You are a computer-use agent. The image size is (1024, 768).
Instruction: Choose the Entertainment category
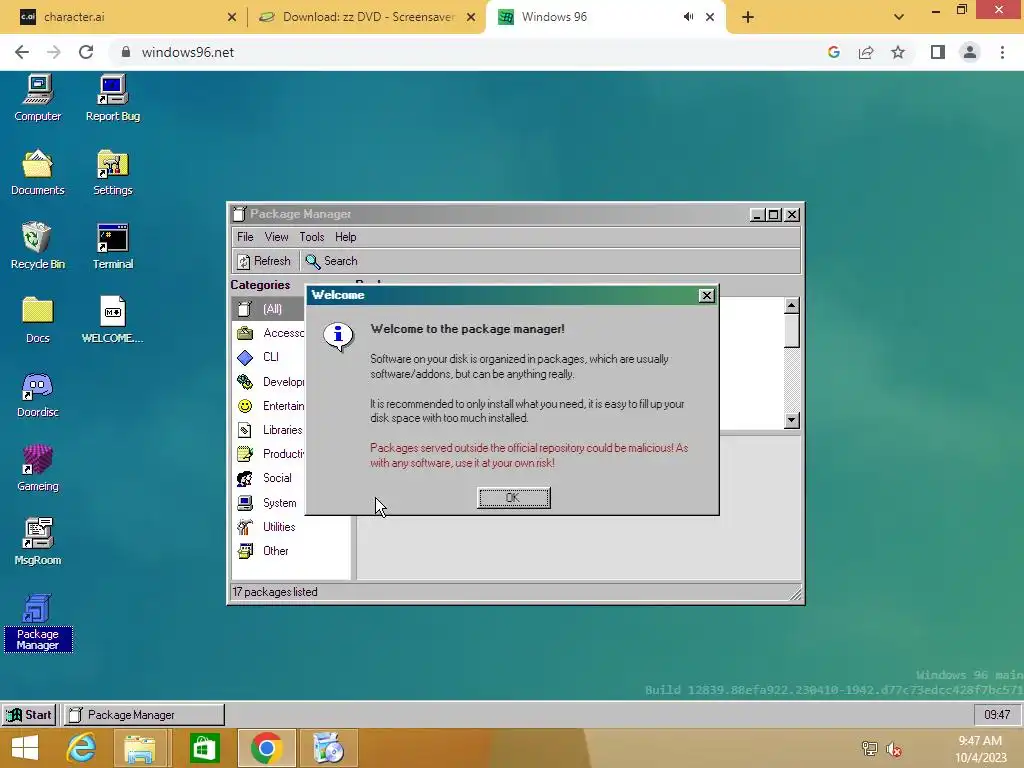coord(268,406)
